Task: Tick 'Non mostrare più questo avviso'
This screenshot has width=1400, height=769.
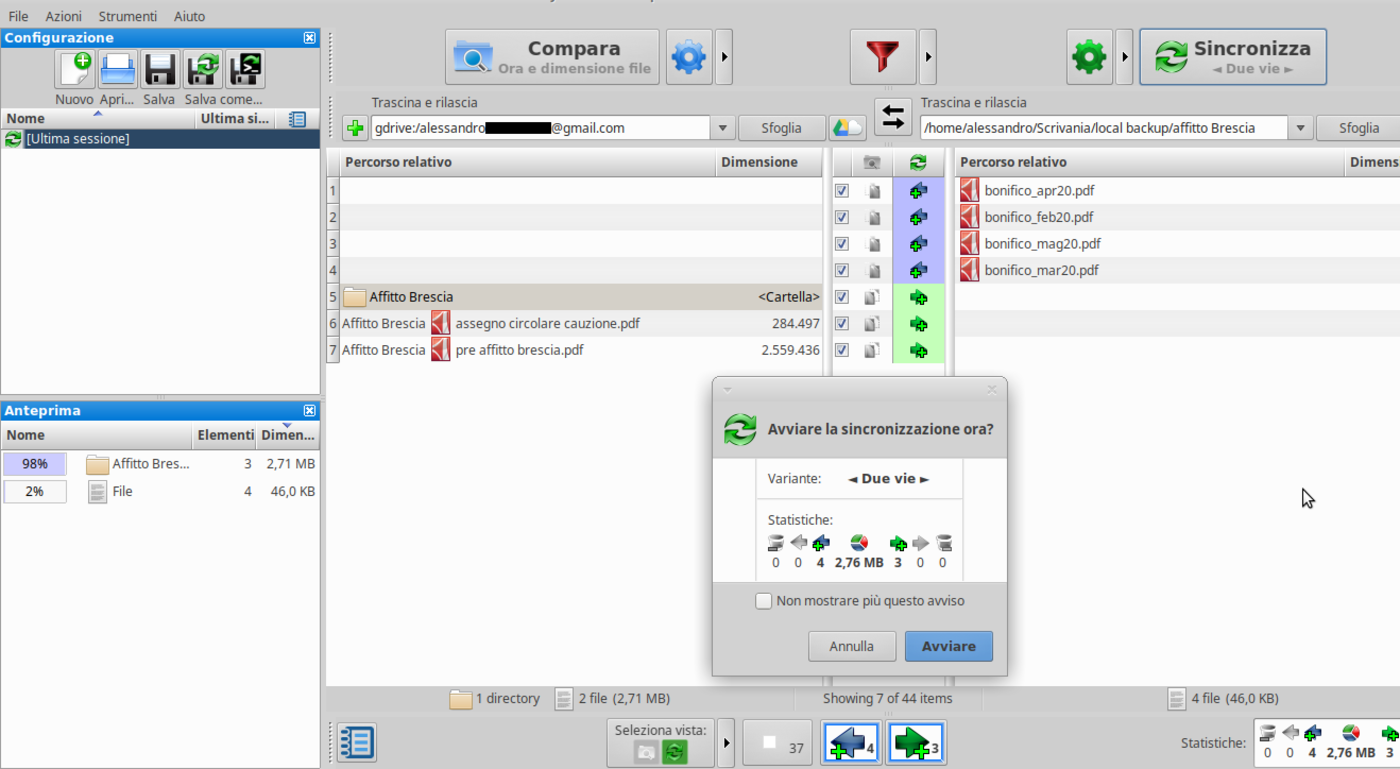Action: pos(764,601)
